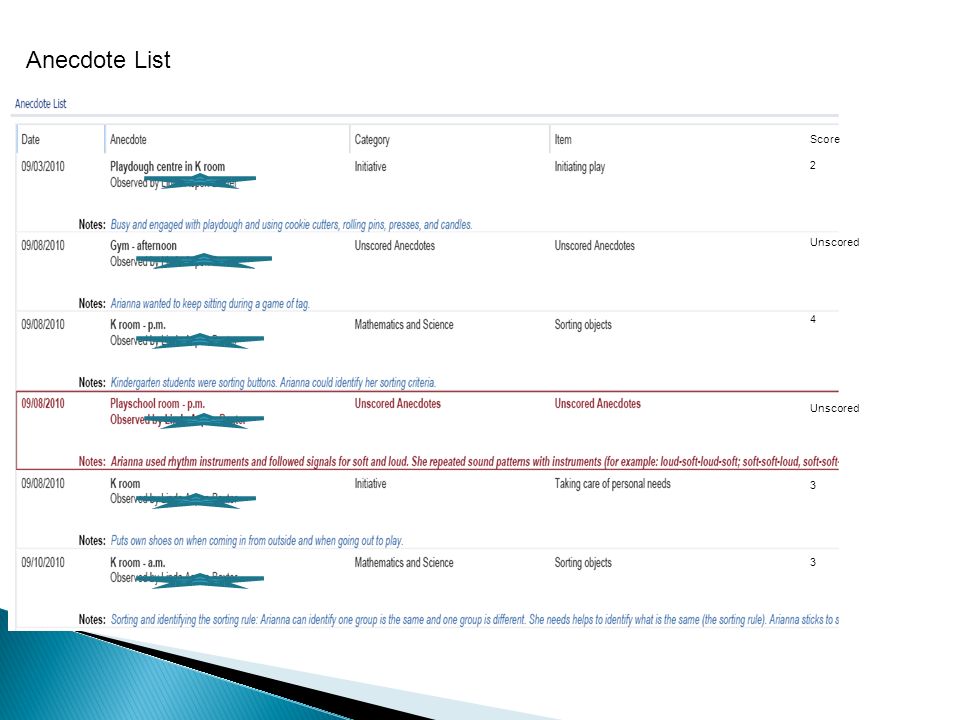The image size is (960, 720).
Task: Select the highlighted Playschool row's red date
Action: click(43, 403)
